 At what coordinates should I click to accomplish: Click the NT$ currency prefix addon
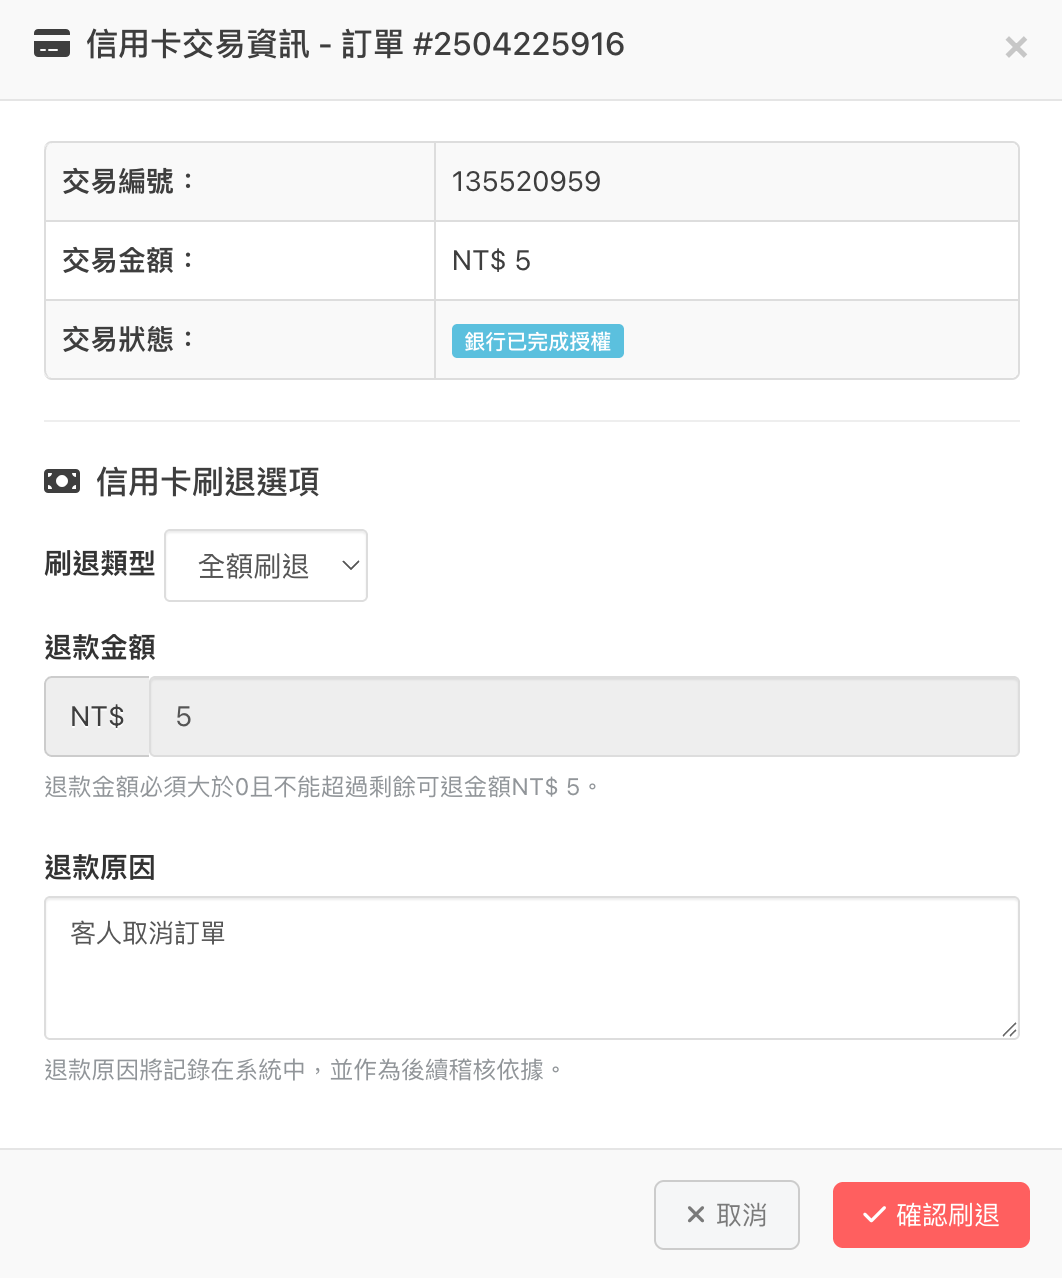point(97,717)
